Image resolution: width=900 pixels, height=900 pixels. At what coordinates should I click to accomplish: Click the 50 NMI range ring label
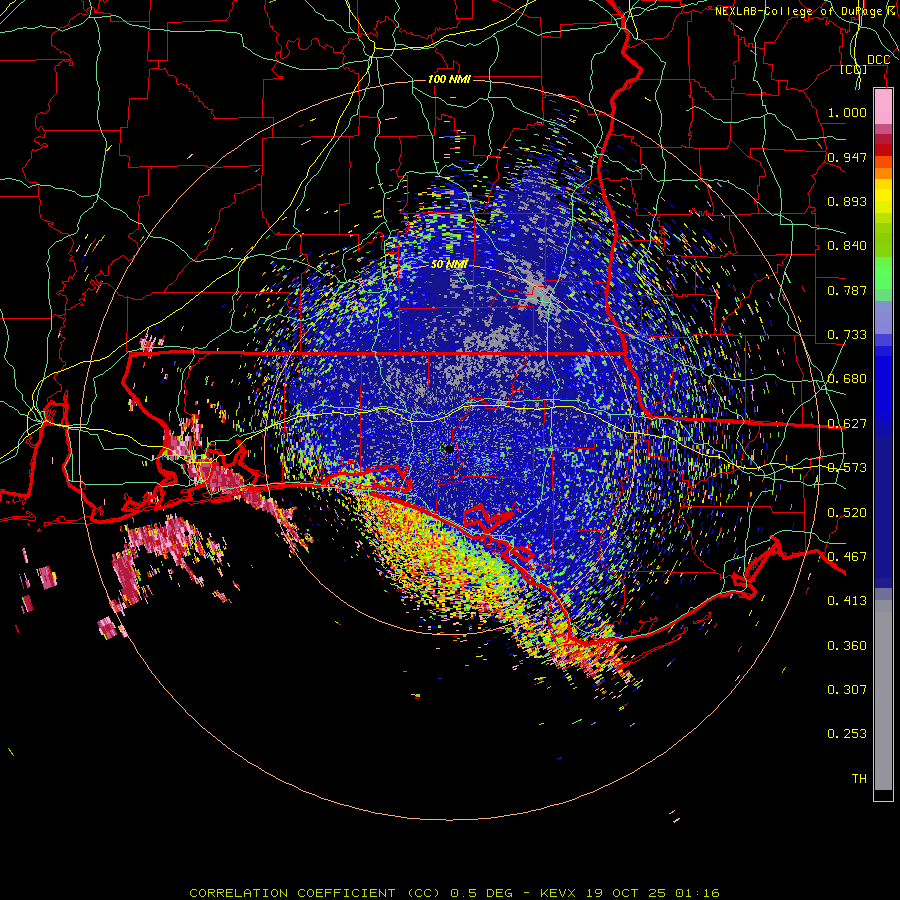coord(449,264)
